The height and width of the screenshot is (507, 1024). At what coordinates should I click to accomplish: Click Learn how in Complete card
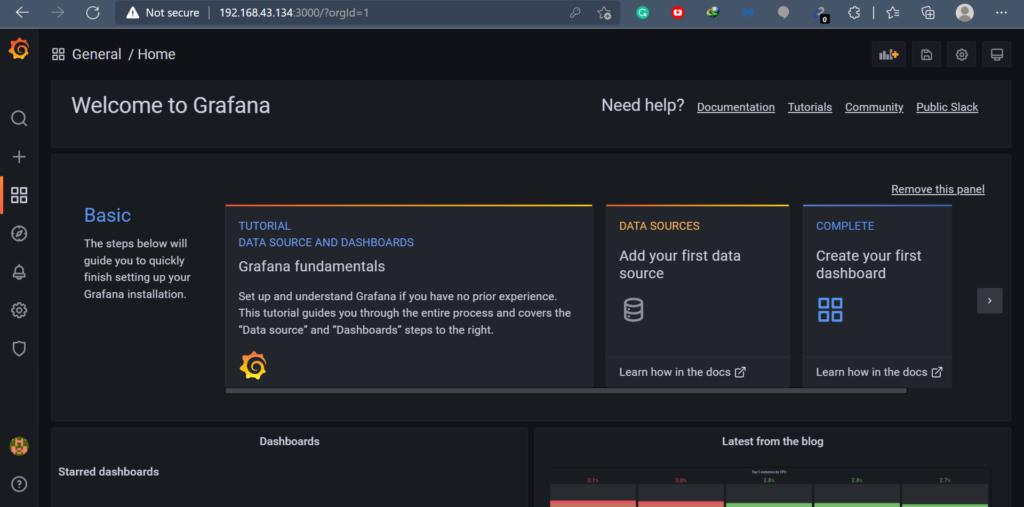(x=879, y=372)
